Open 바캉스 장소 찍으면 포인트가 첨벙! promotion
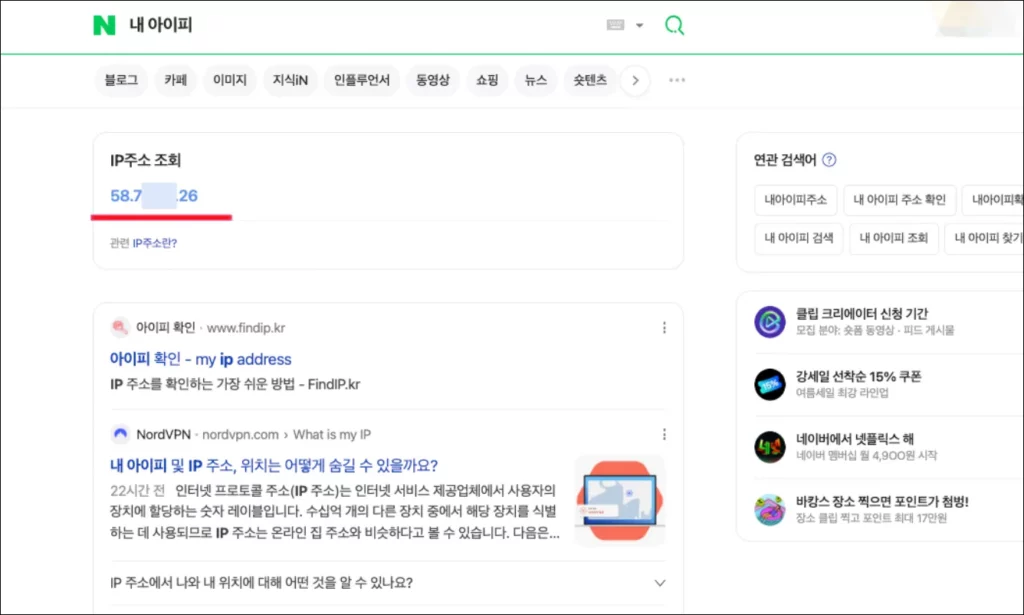Image resolution: width=1024 pixels, height=615 pixels. 882,502
